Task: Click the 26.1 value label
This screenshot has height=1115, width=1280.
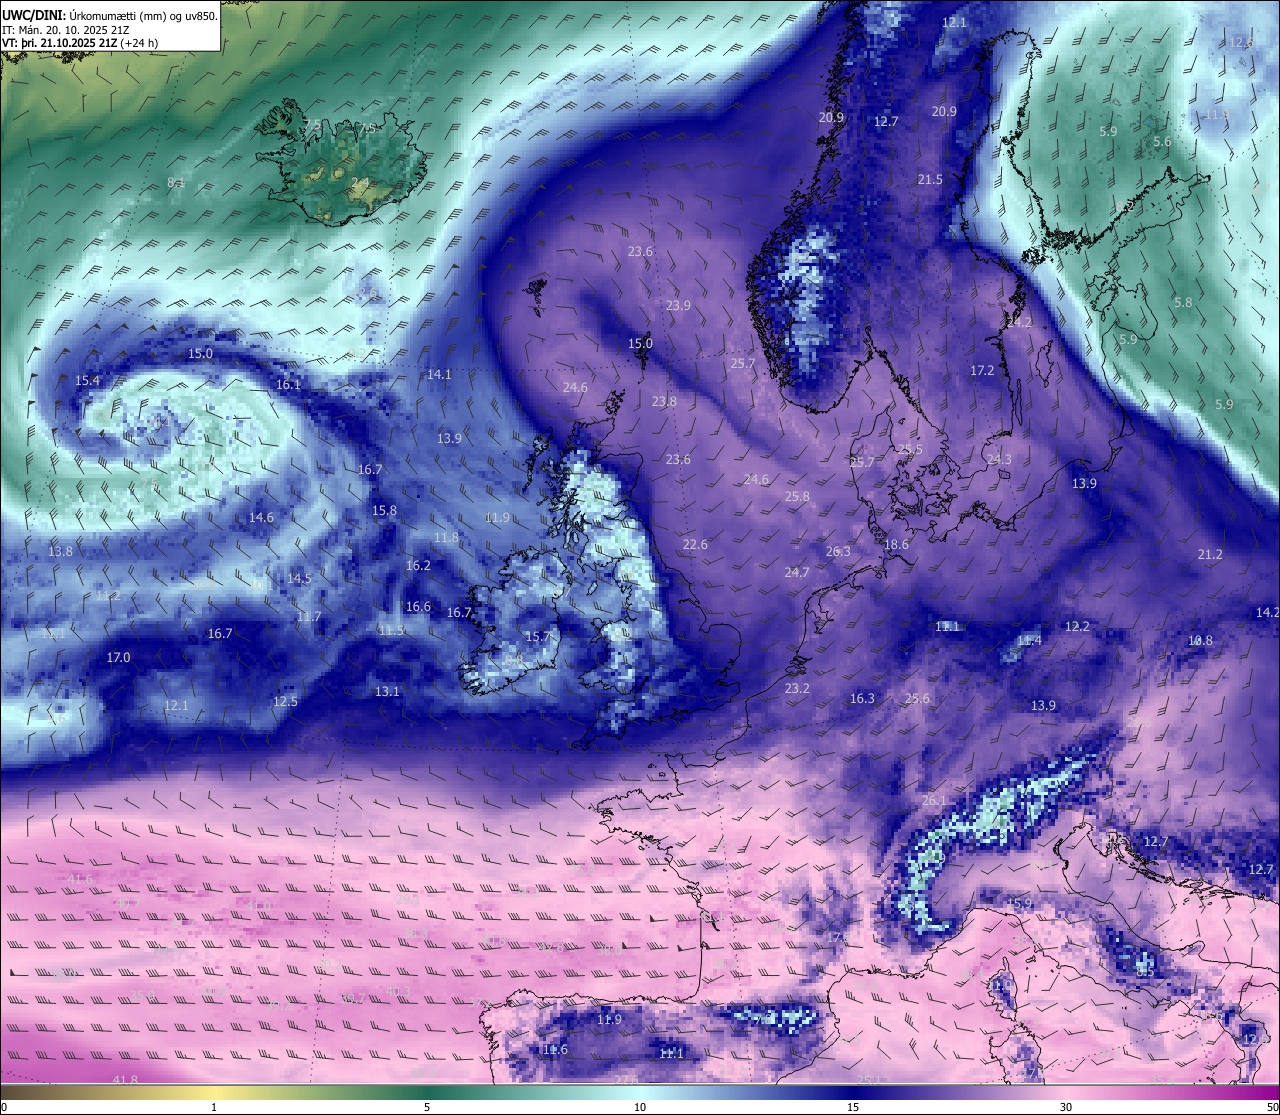Action: click(x=933, y=800)
